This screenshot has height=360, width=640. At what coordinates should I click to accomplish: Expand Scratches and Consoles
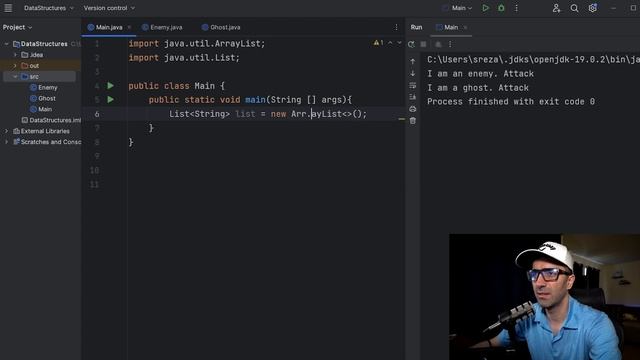click(7, 142)
